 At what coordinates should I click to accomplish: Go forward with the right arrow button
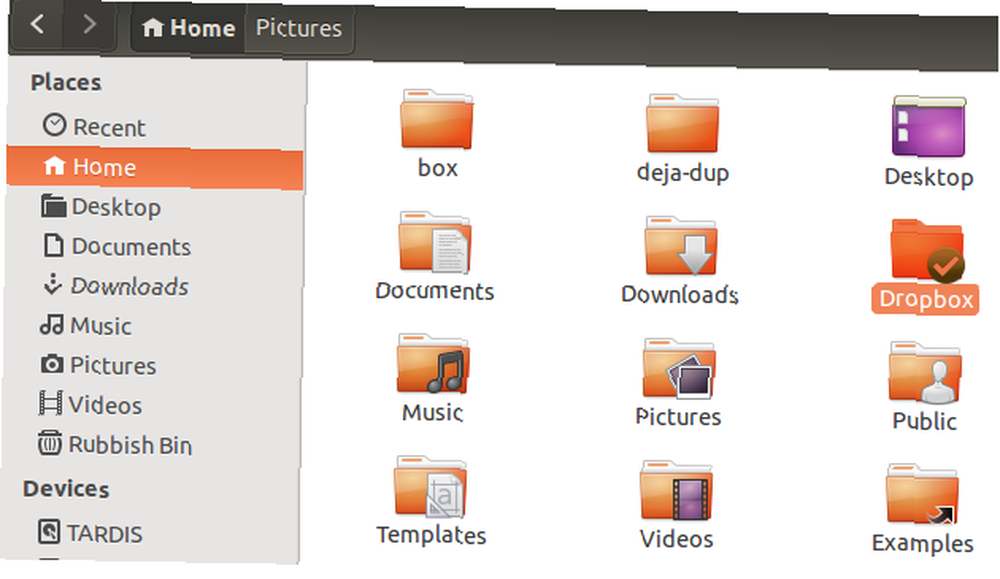[x=89, y=26]
